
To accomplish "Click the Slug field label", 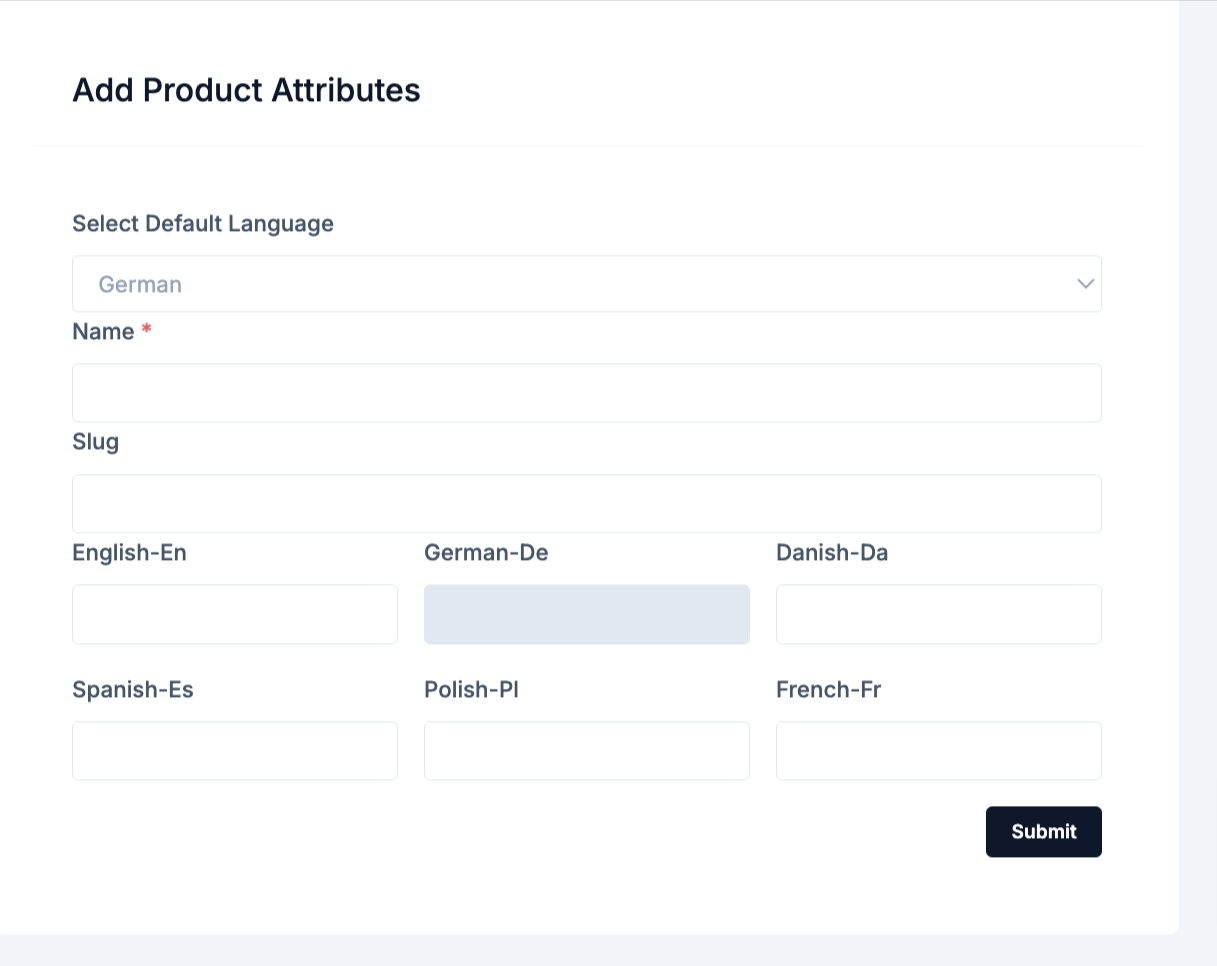I will pos(96,442).
